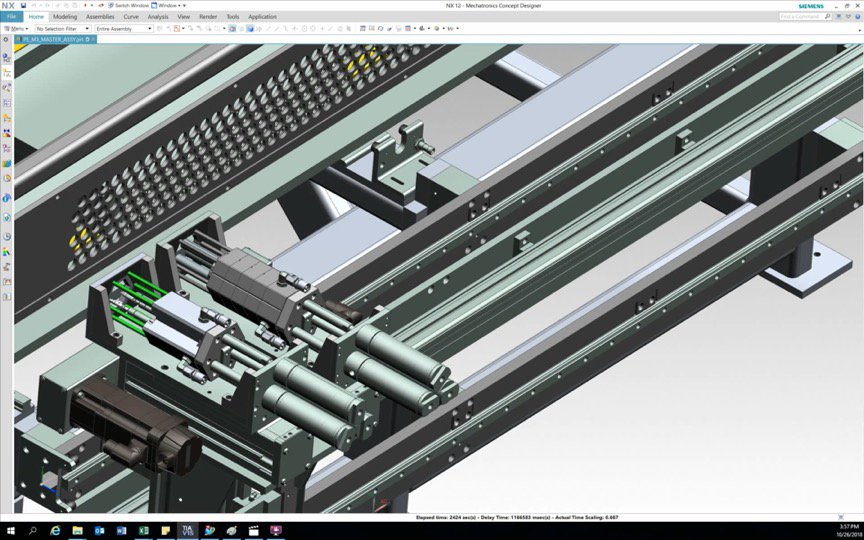
Task: Launch Internet Explorer from the taskbar
Action: [55, 531]
